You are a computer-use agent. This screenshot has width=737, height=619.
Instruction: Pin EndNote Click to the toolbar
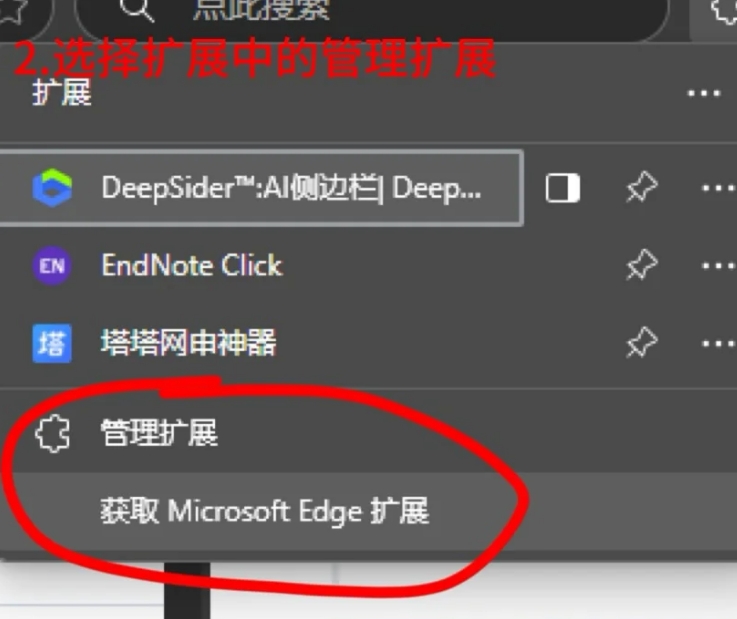tap(642, 265)
